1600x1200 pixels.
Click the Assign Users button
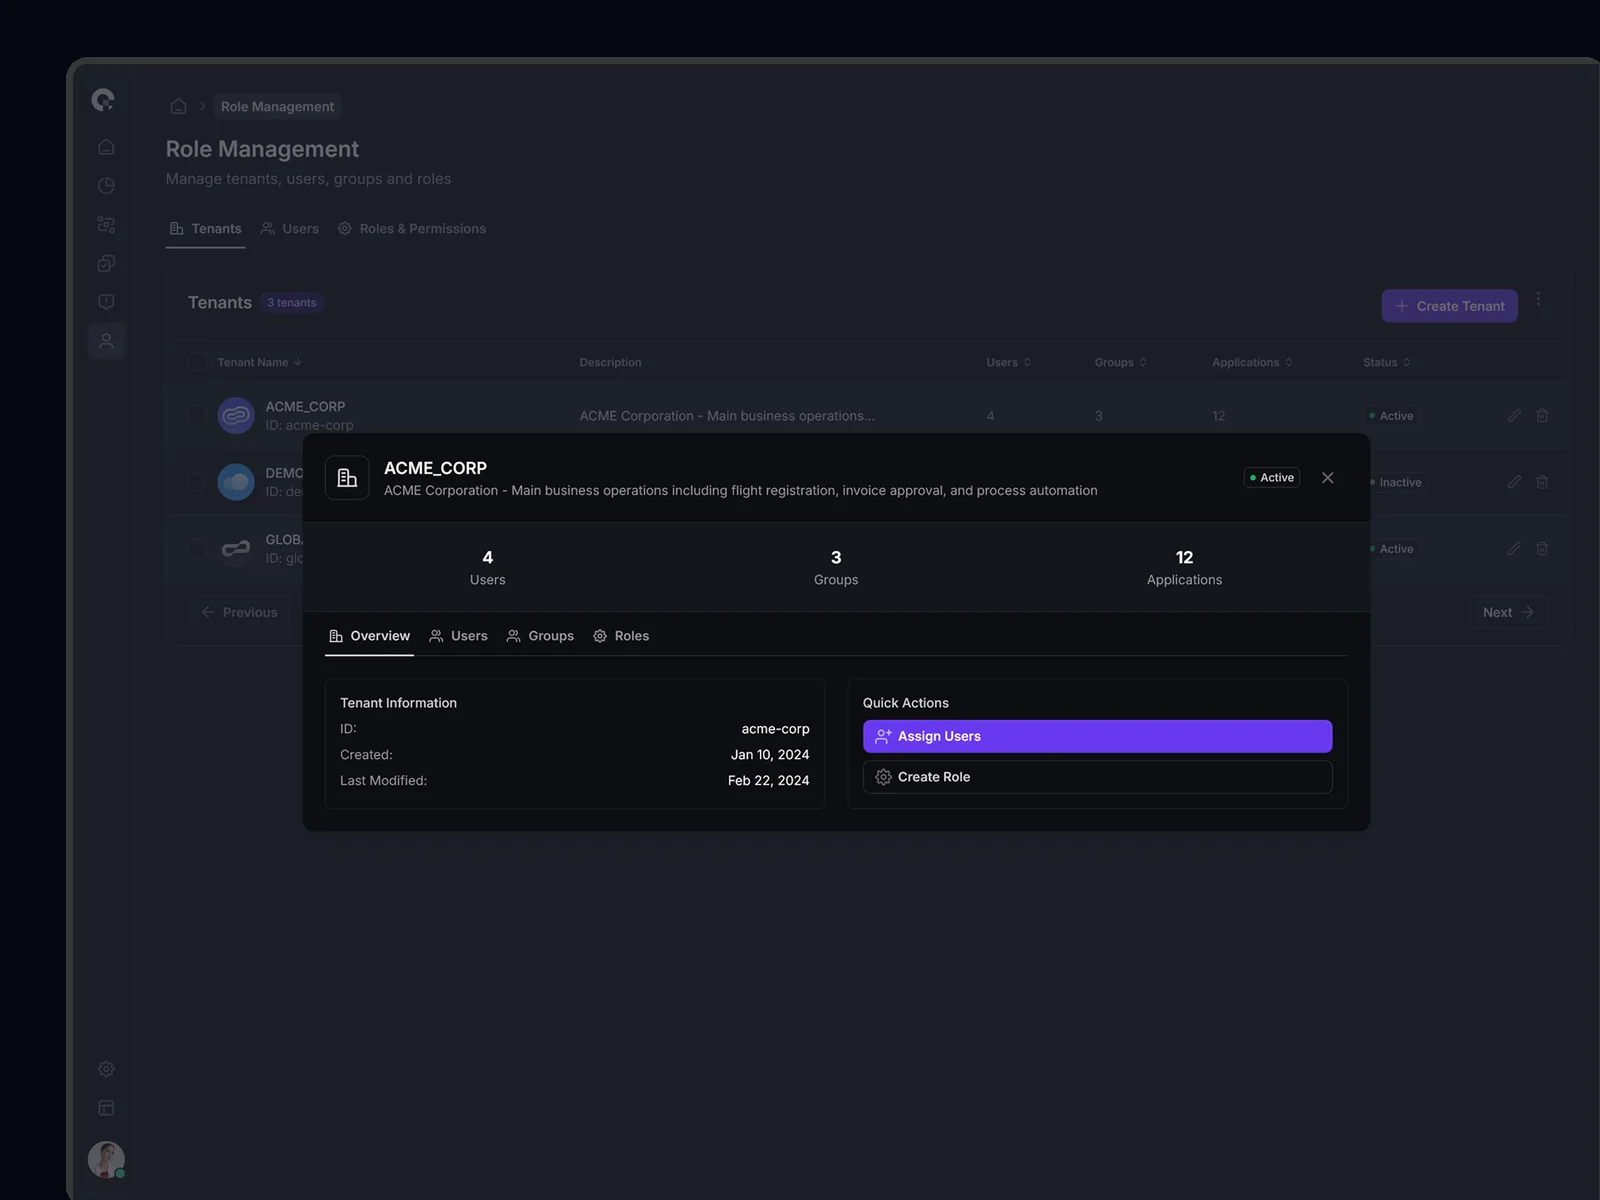tap(1097, 736)
